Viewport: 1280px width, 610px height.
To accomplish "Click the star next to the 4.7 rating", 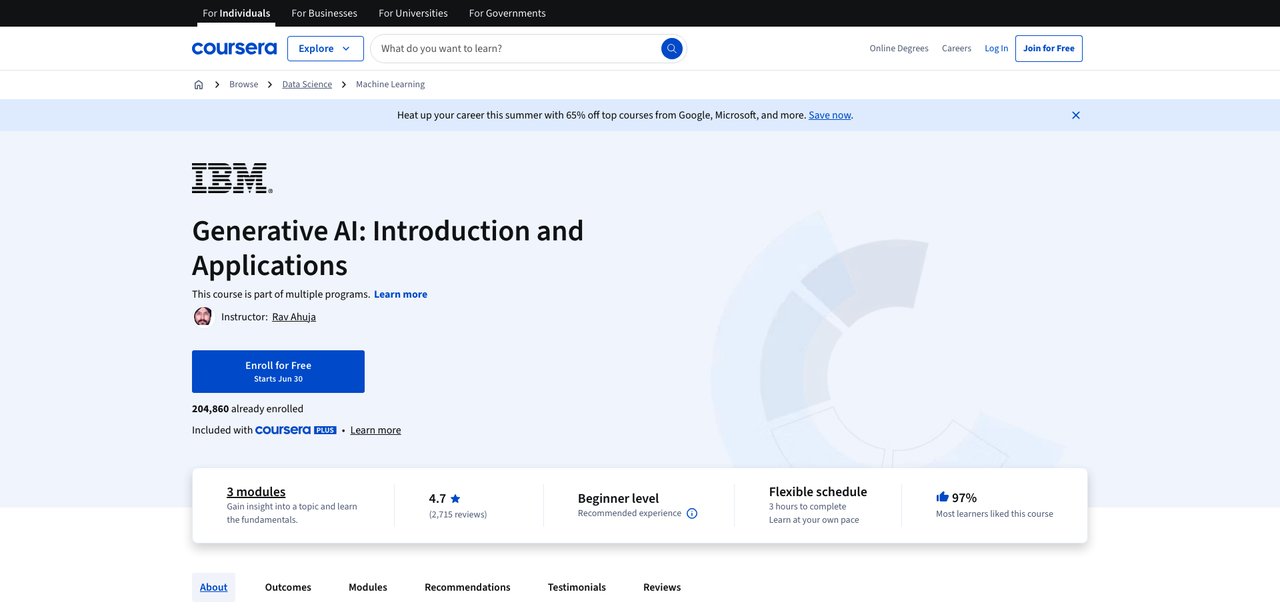I will pos(455,499).
